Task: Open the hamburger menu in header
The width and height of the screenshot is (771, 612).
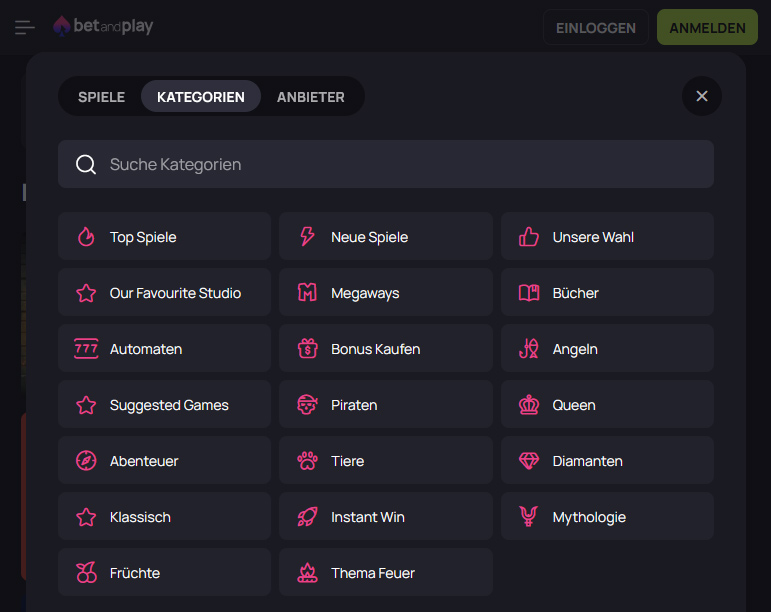Action: tap(25, 27)
